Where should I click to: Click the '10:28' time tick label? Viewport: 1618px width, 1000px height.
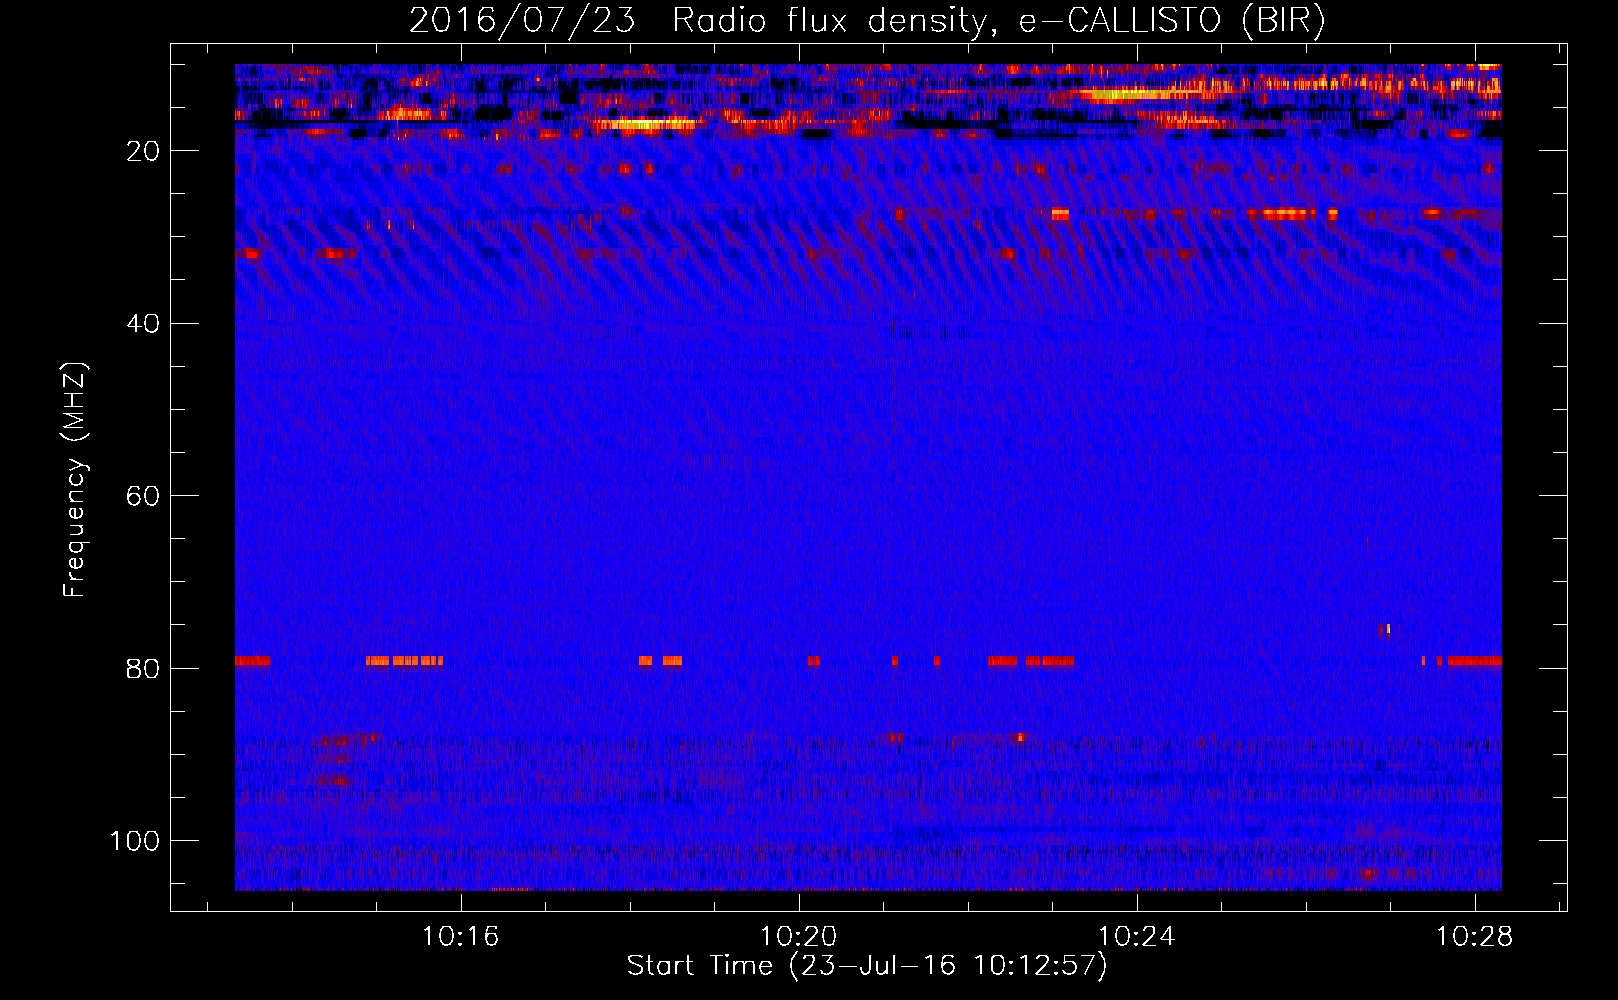(x=1474, y=937)
